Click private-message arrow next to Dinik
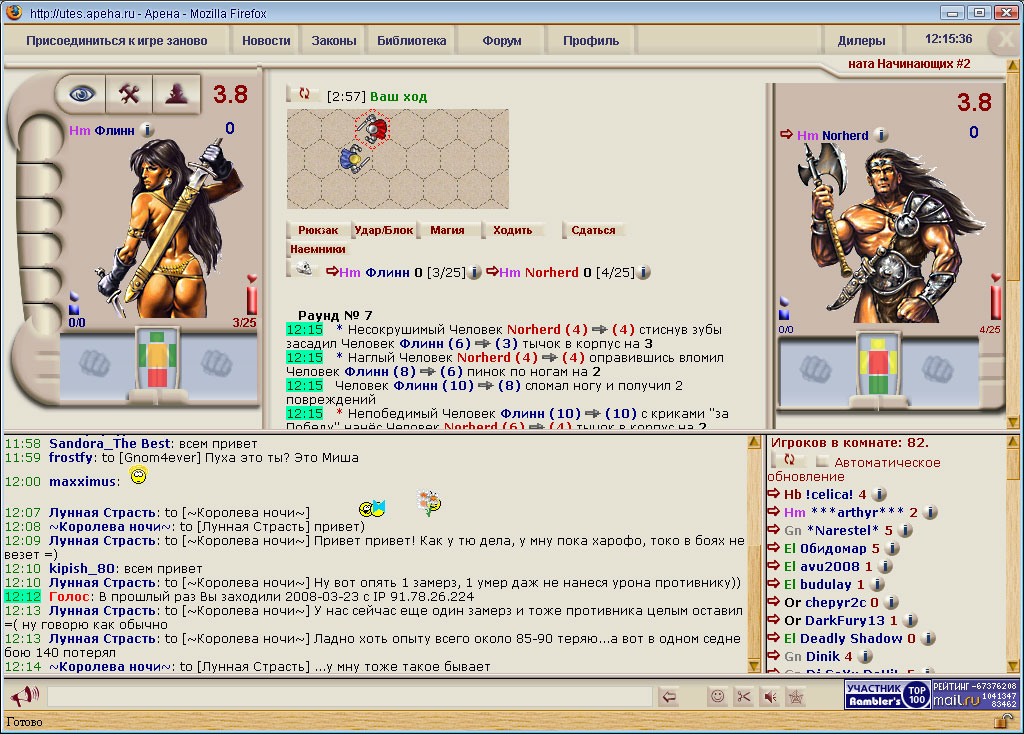 click(x=773, y=656)
